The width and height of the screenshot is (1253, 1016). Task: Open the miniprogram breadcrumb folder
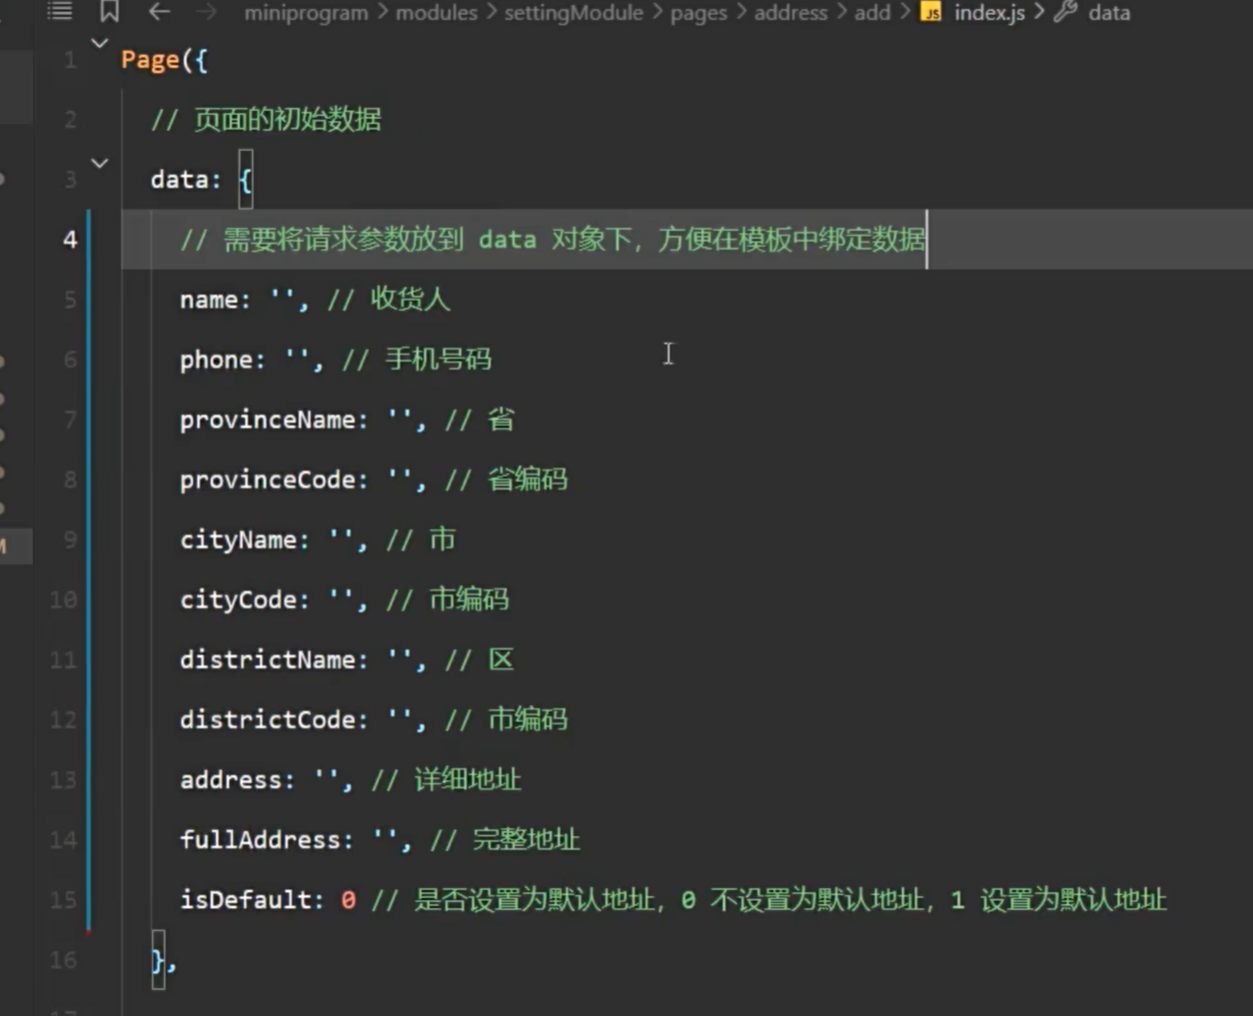305,13
